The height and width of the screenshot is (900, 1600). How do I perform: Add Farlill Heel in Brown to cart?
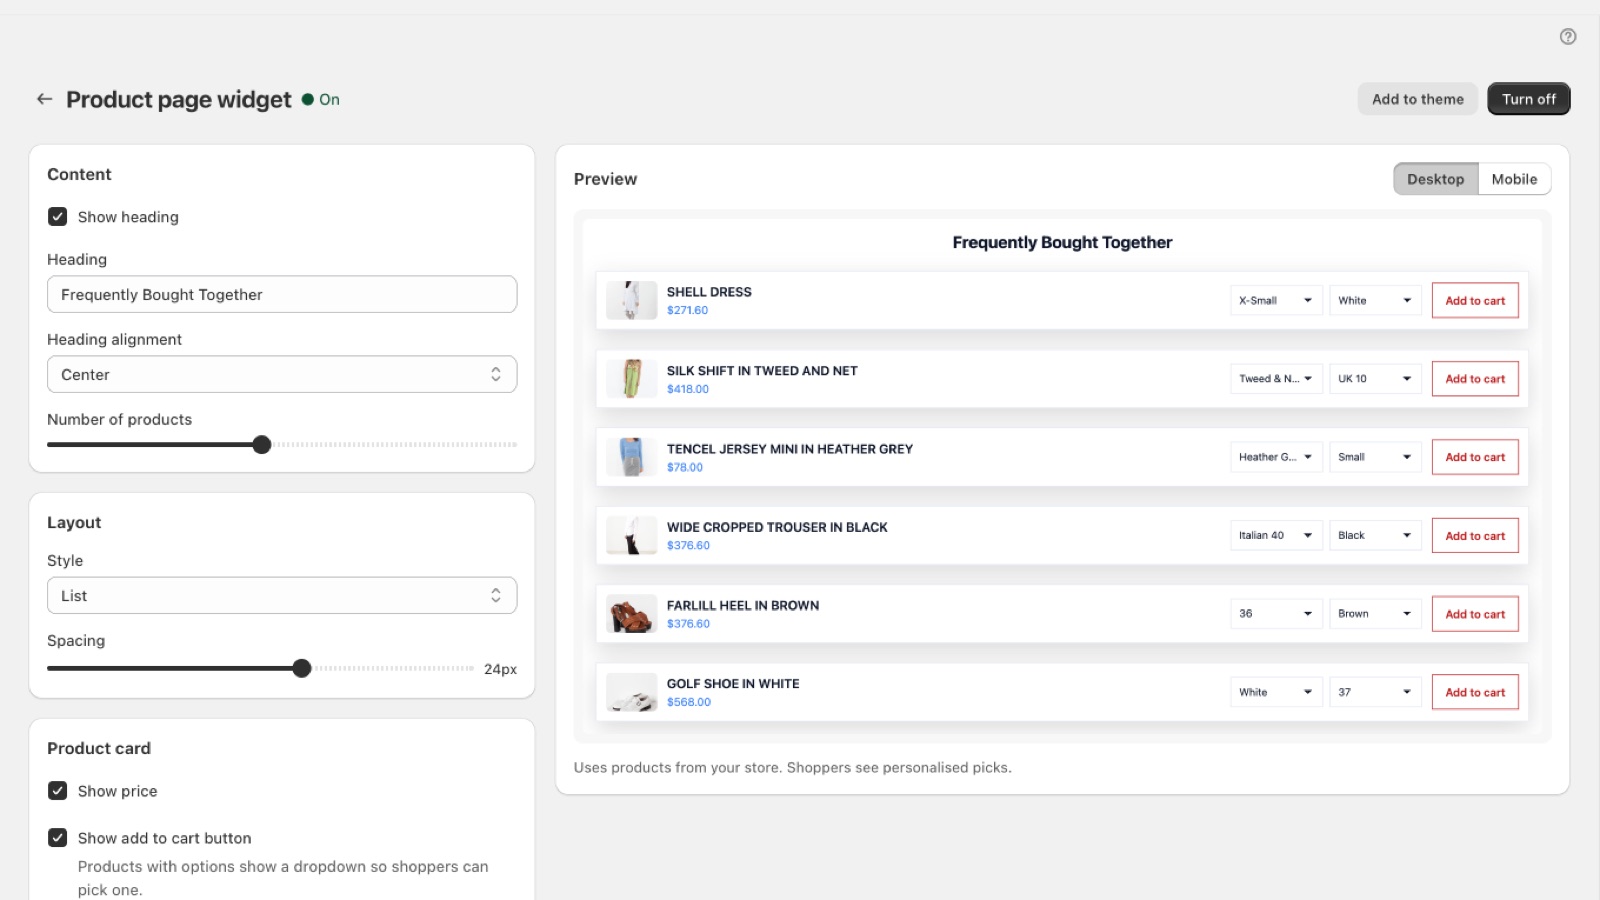tap(1475, 614)
